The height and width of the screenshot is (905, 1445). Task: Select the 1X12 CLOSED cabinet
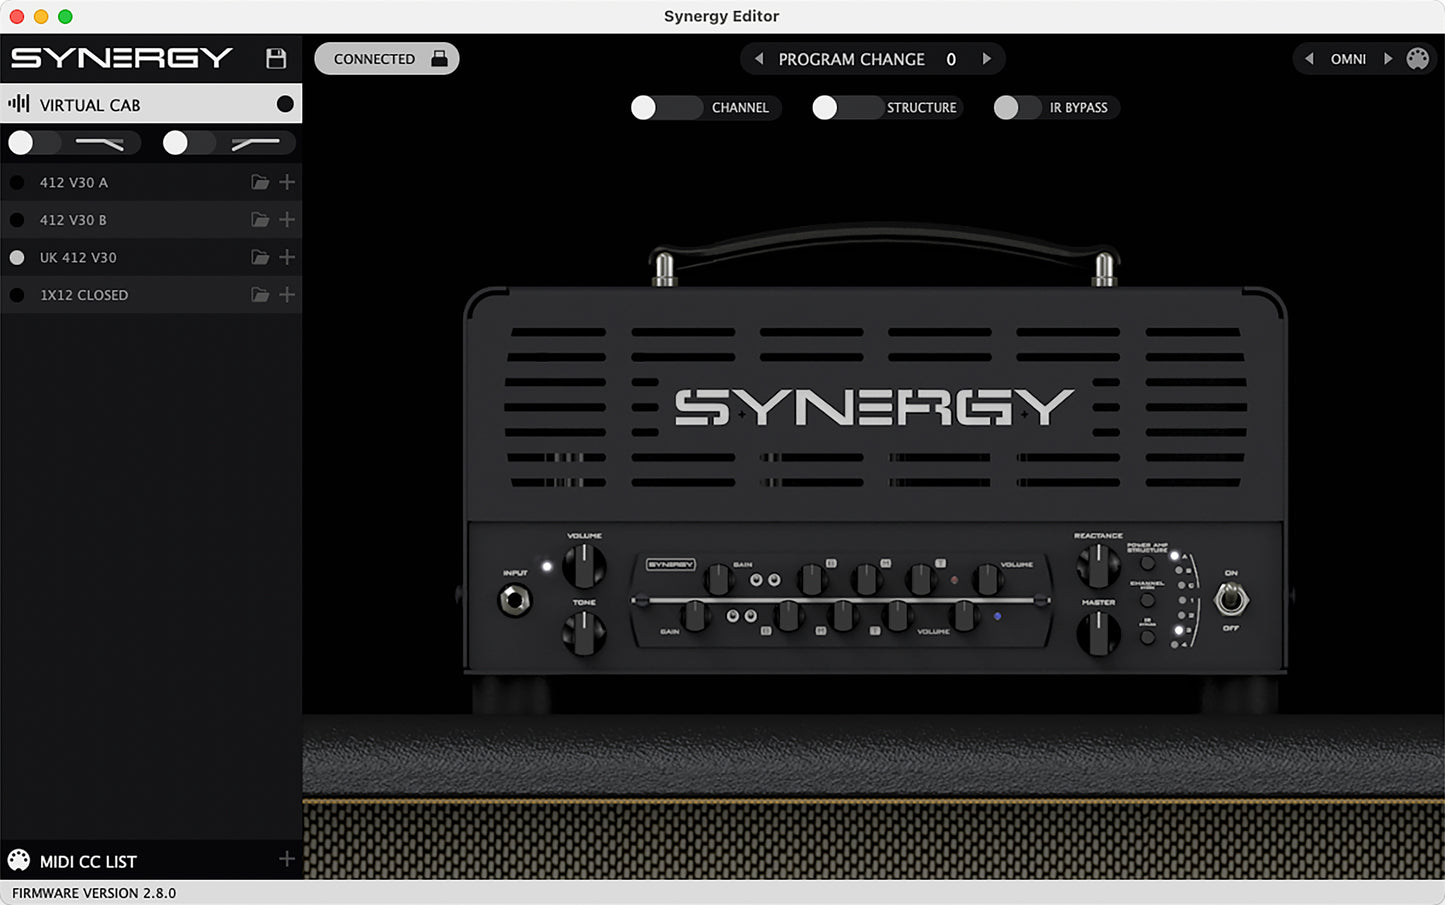[x=84, y=295]
